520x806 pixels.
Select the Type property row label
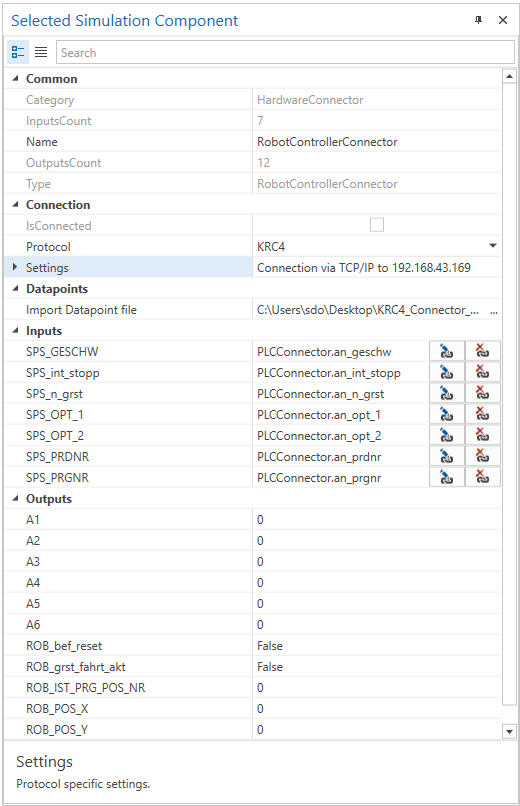point(39,184)
